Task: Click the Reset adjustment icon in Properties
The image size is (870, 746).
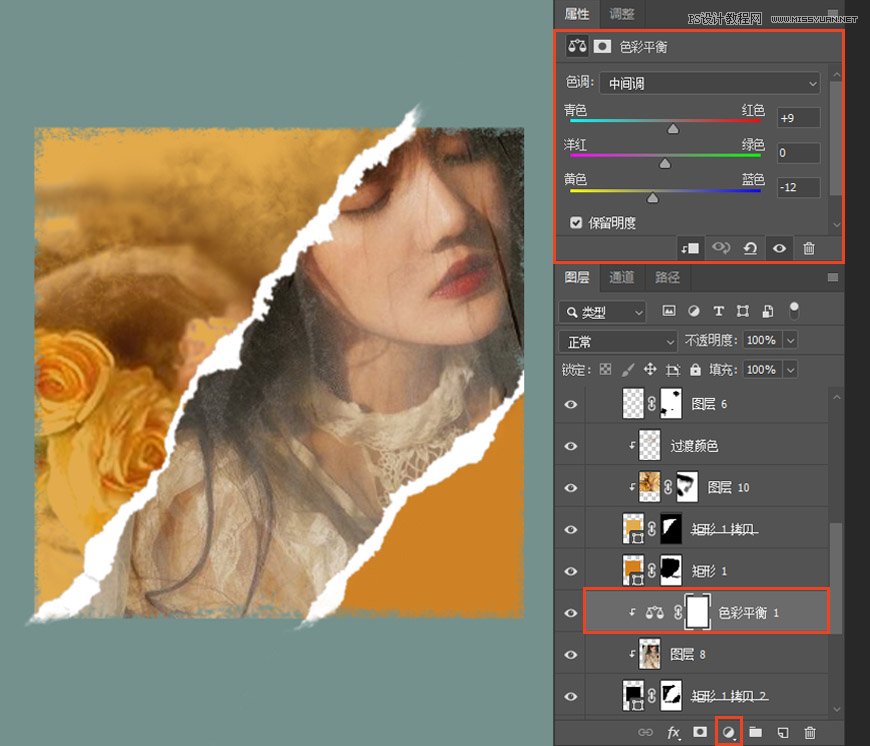Action: click(750, 249)
